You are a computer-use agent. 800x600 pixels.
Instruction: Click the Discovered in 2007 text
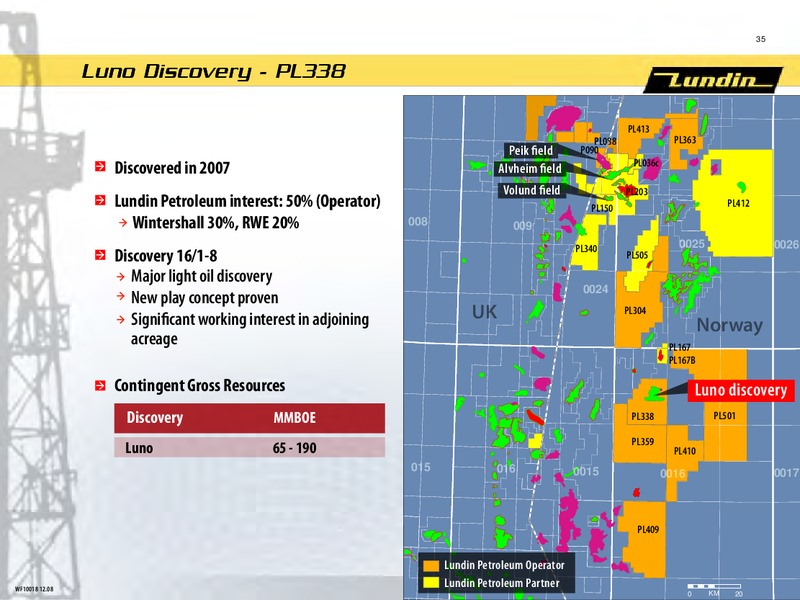[172, 168]
